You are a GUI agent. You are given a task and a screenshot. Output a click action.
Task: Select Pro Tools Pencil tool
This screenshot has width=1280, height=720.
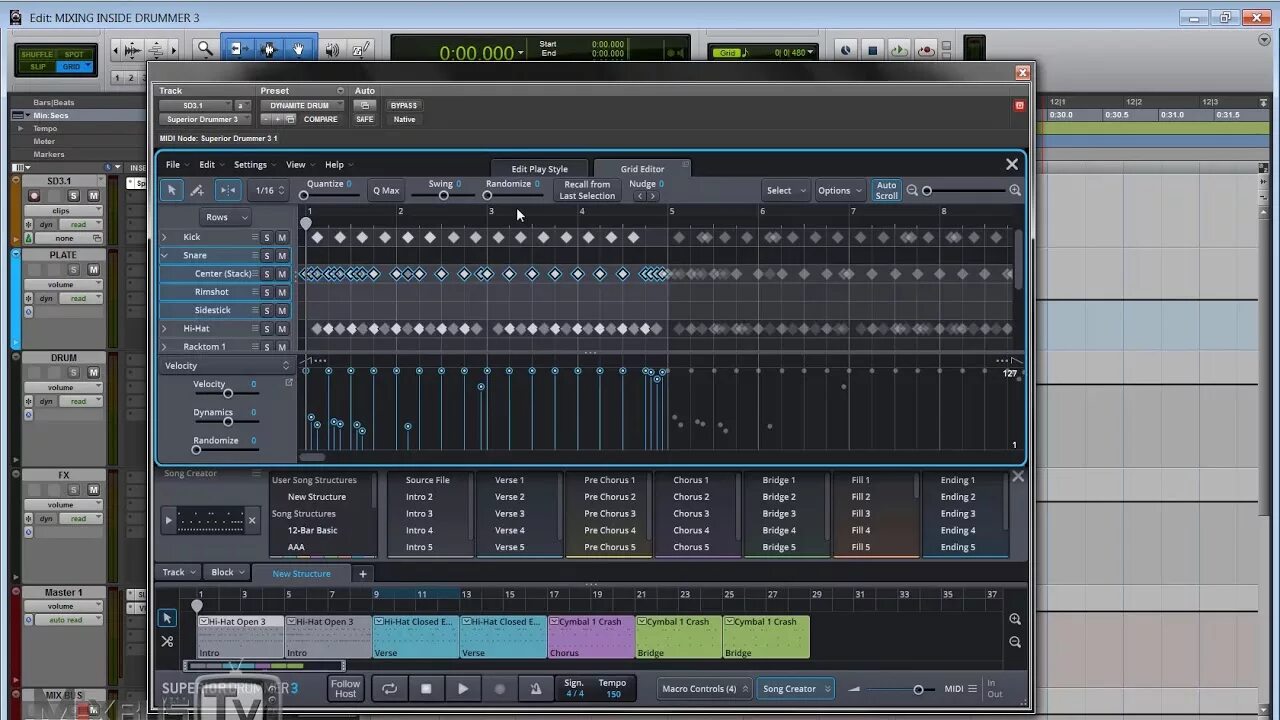click(361, 49)
